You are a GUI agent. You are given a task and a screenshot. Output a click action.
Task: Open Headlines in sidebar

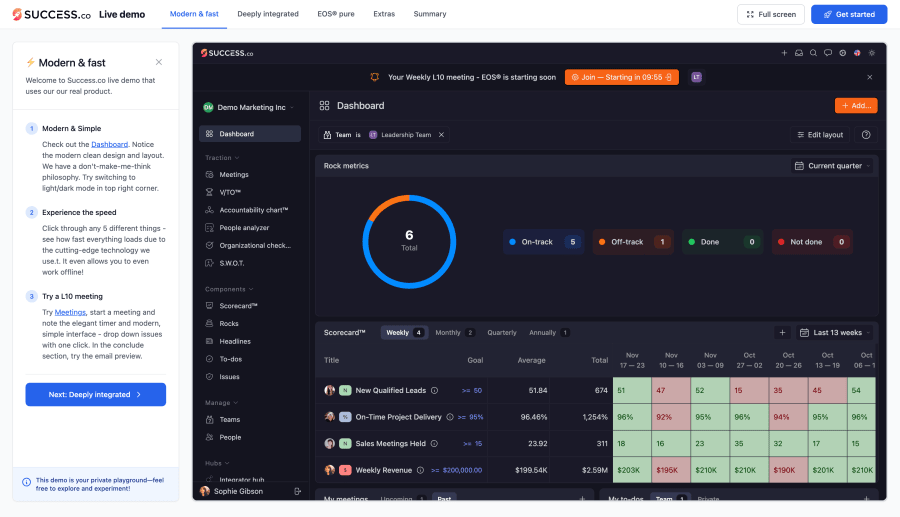point(250,341)
